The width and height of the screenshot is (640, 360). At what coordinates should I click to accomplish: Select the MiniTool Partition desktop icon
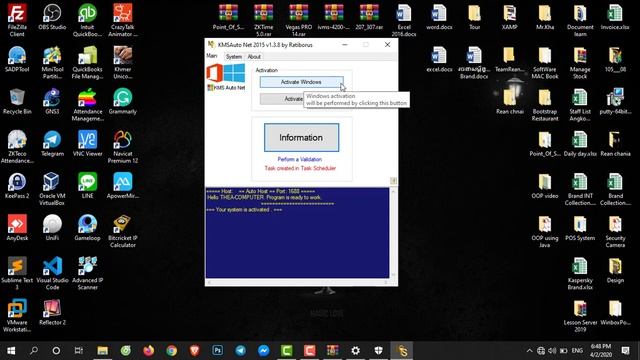52,62
